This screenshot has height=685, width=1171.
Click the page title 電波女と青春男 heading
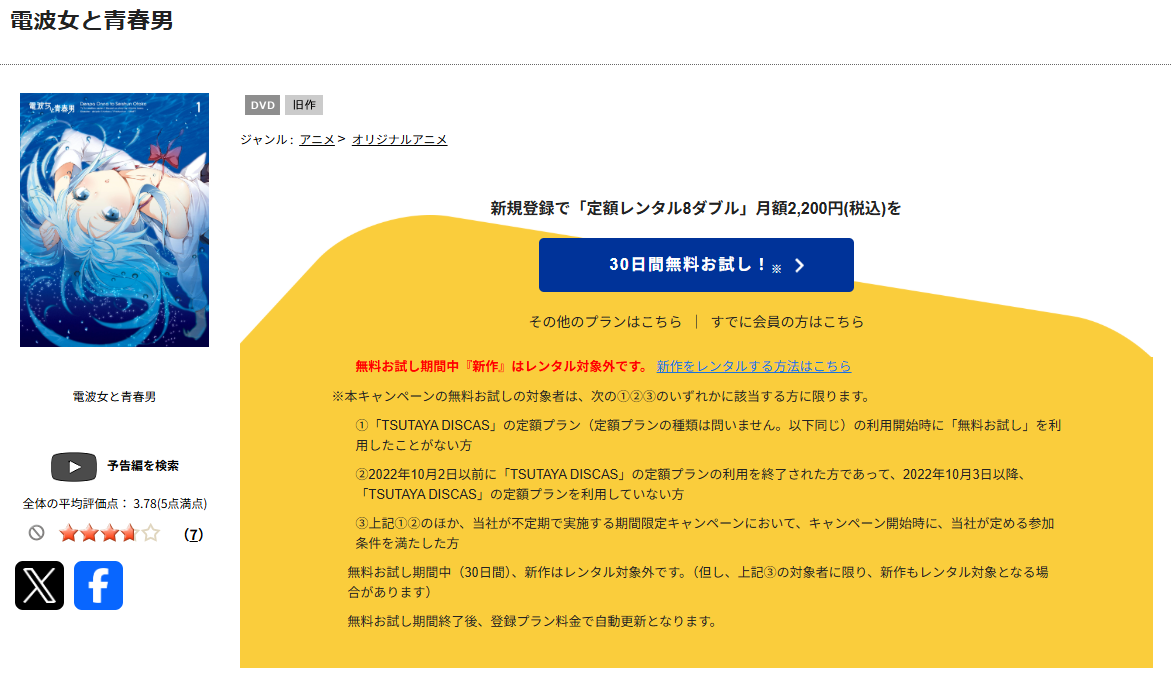click(91, 20)
